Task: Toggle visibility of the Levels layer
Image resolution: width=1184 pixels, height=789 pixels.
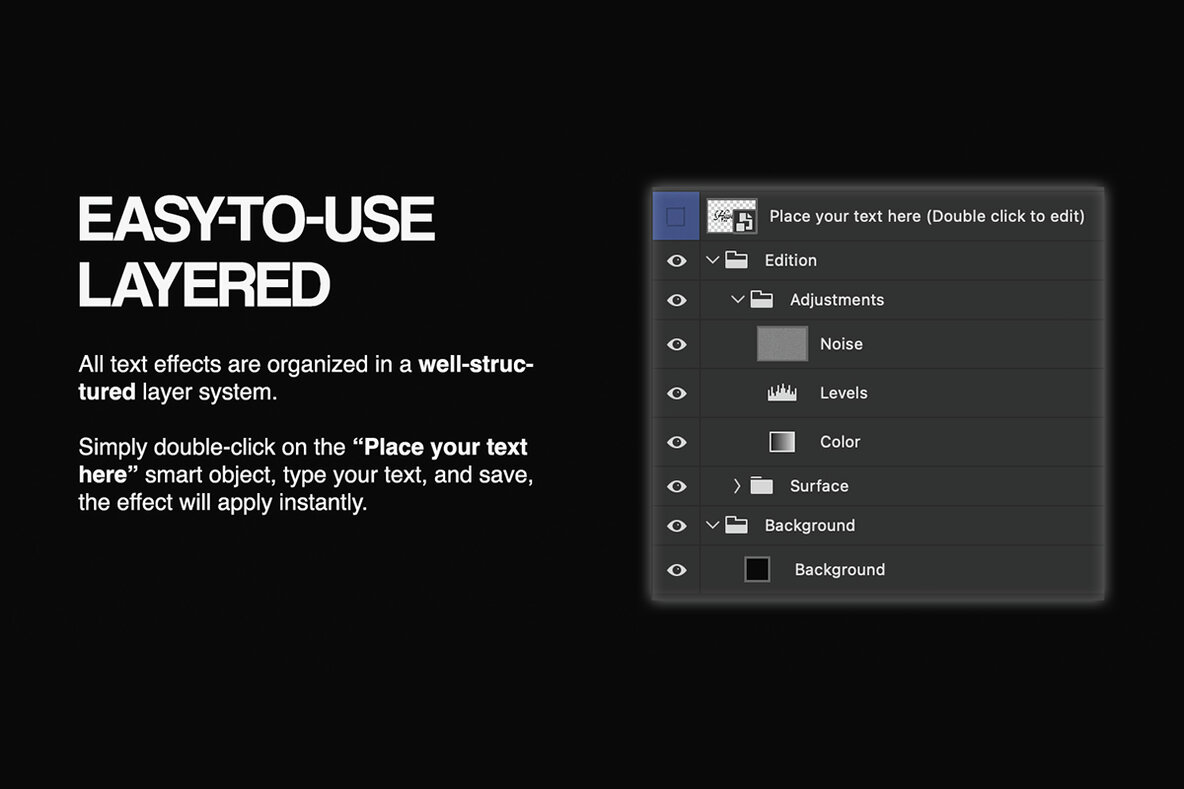Action: tap(677, 393)
